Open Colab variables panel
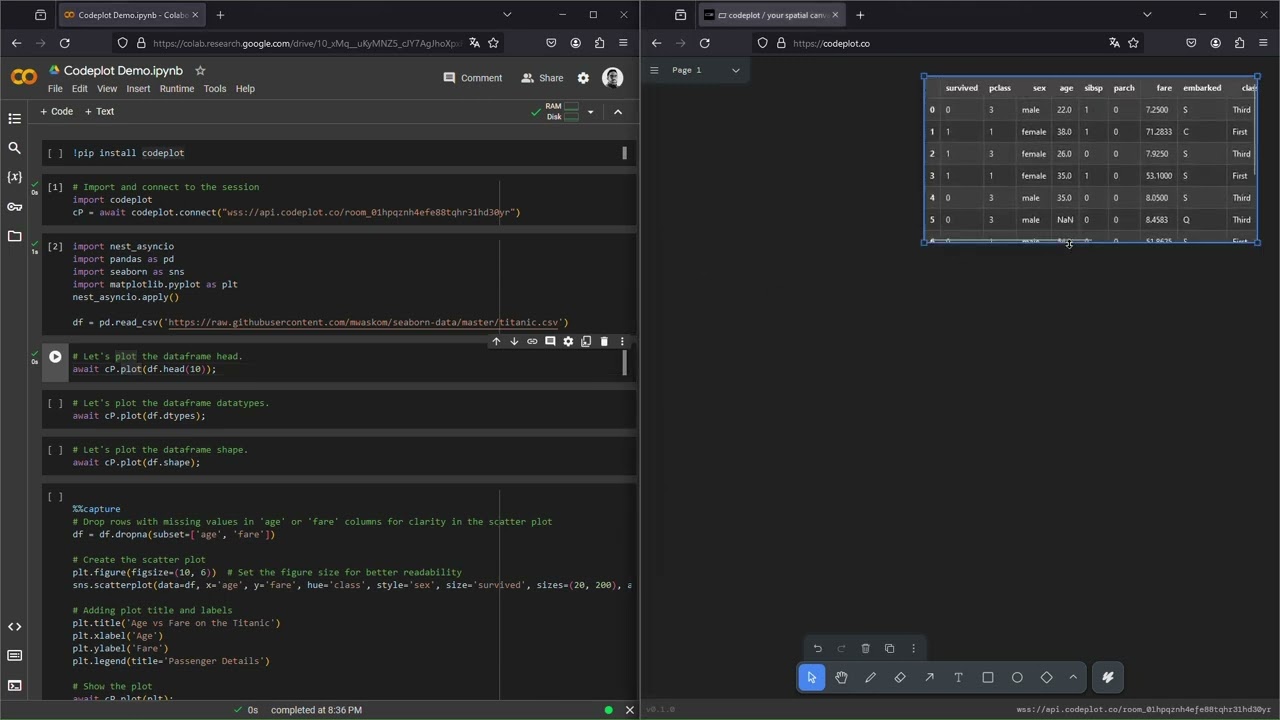 point(14,177)
